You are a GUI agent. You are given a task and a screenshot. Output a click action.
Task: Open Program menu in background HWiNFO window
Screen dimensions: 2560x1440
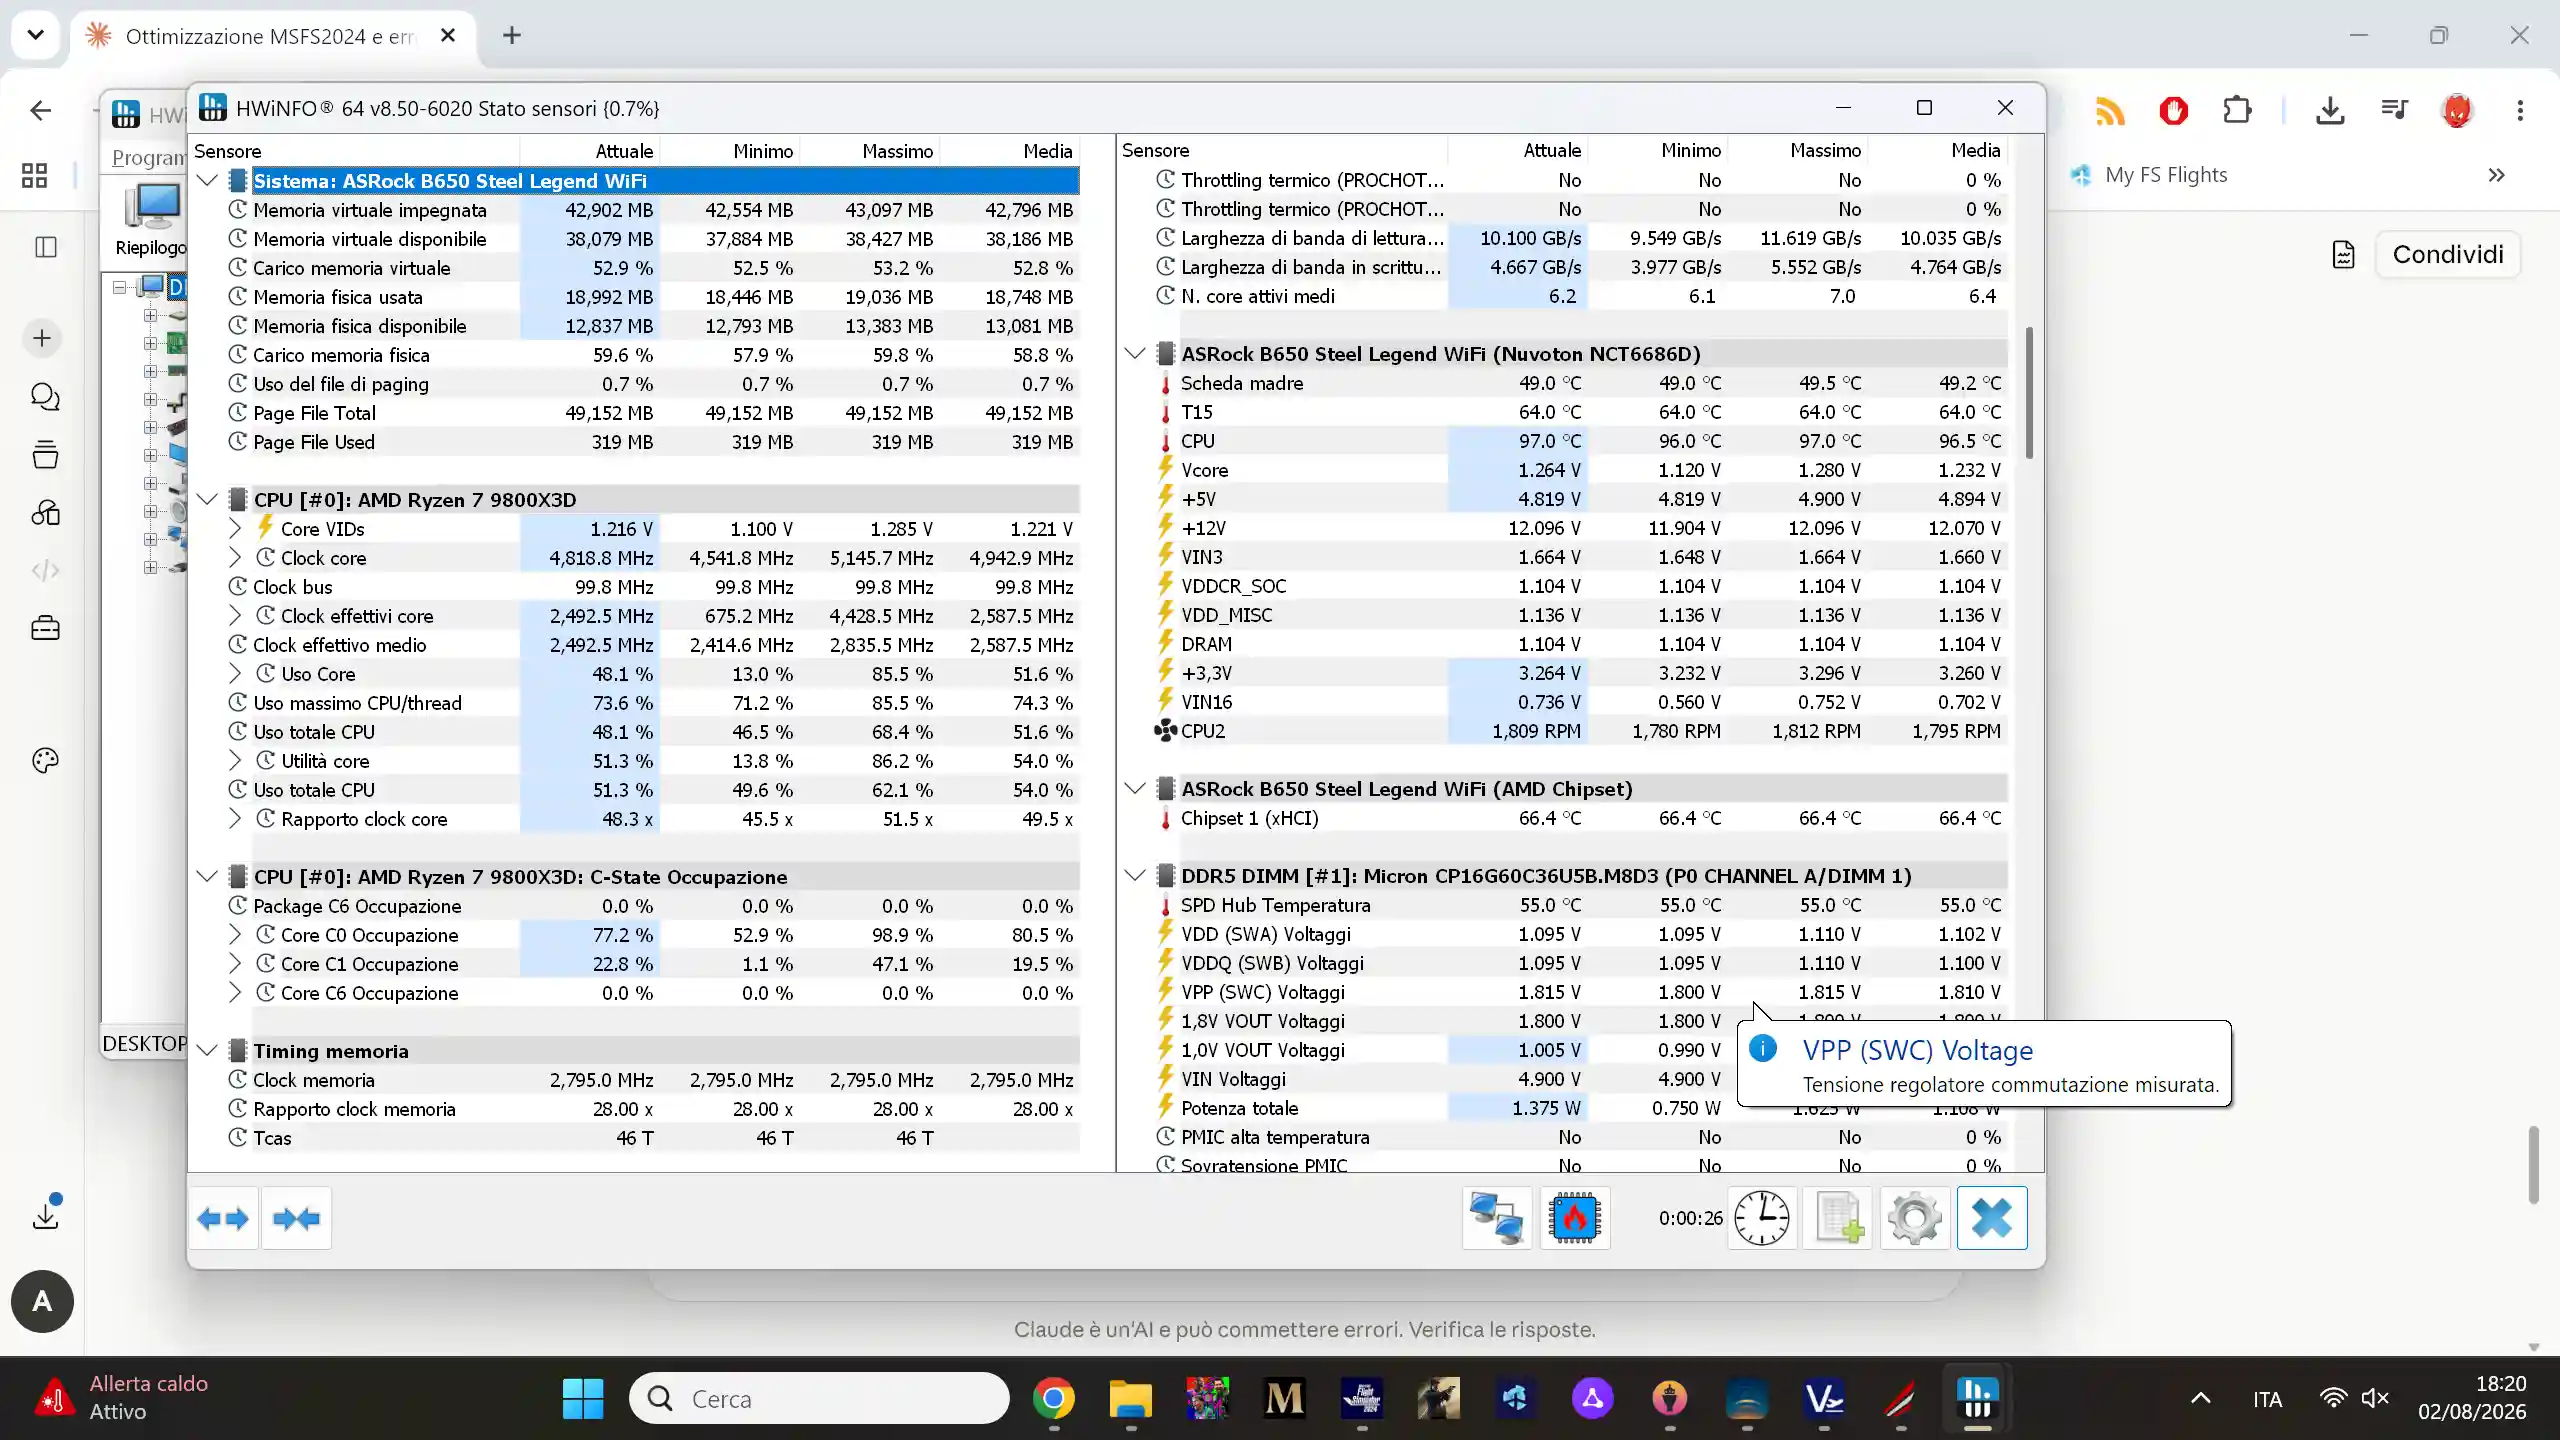(148, 158)
